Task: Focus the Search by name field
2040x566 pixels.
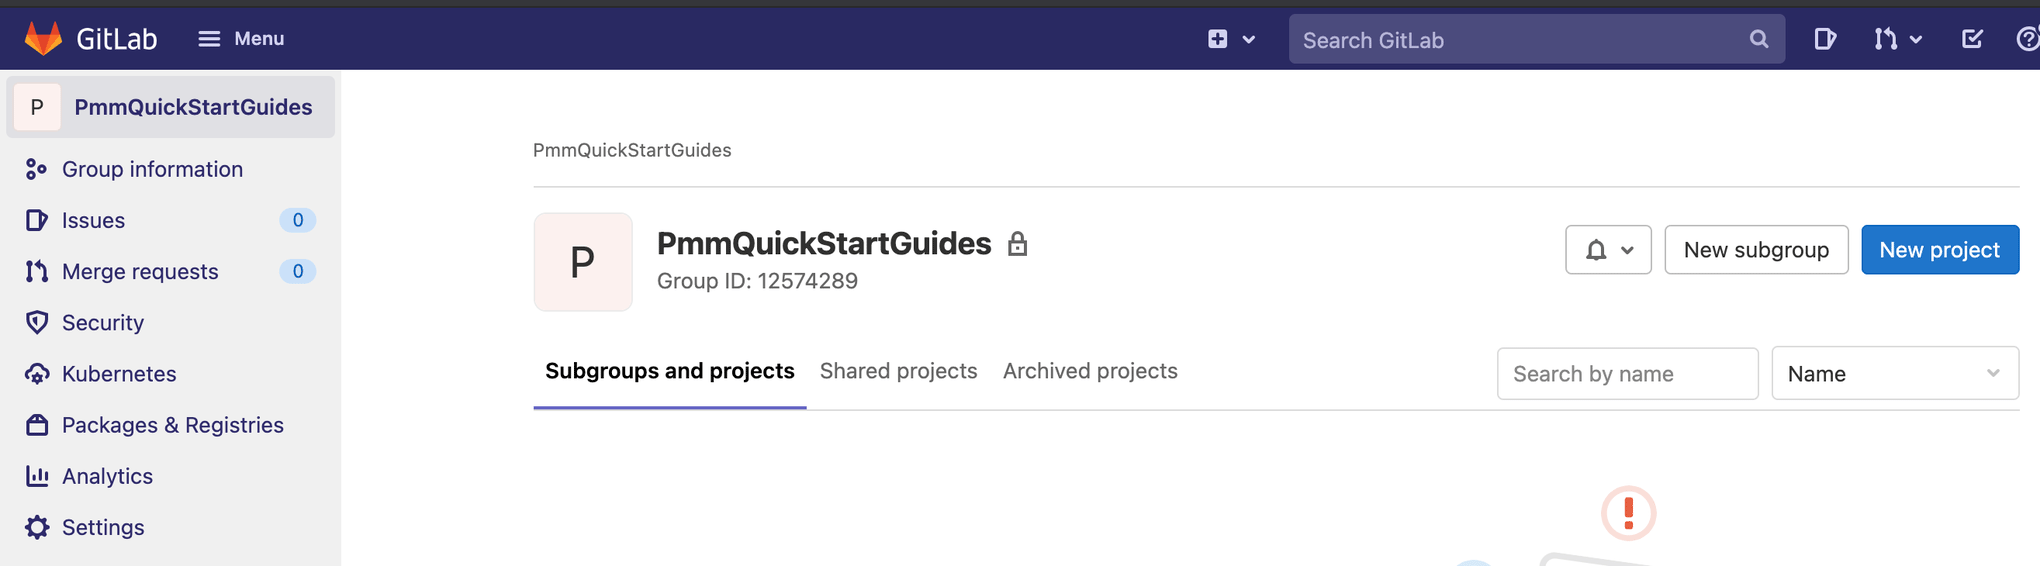Action: tap(1627, 374)
